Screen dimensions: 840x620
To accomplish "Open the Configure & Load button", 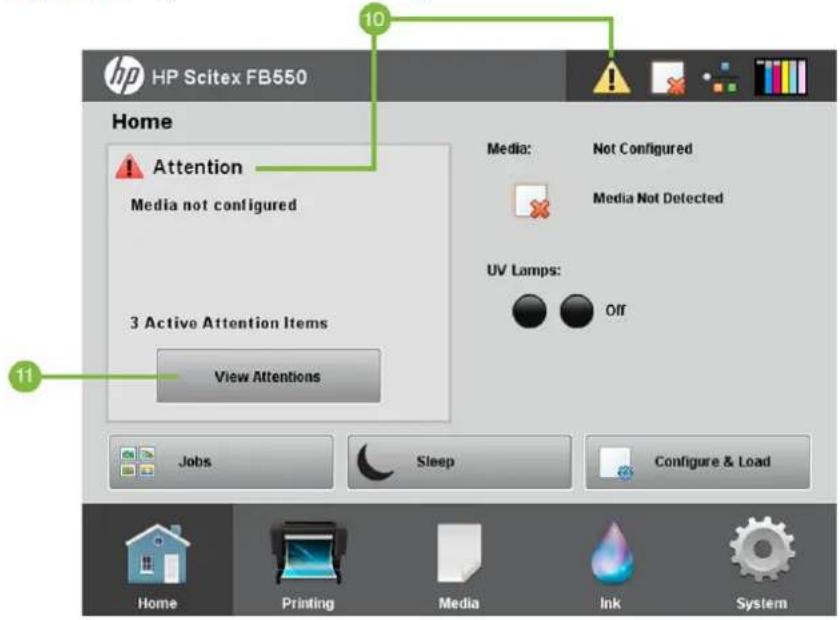I will pos(698,462).
